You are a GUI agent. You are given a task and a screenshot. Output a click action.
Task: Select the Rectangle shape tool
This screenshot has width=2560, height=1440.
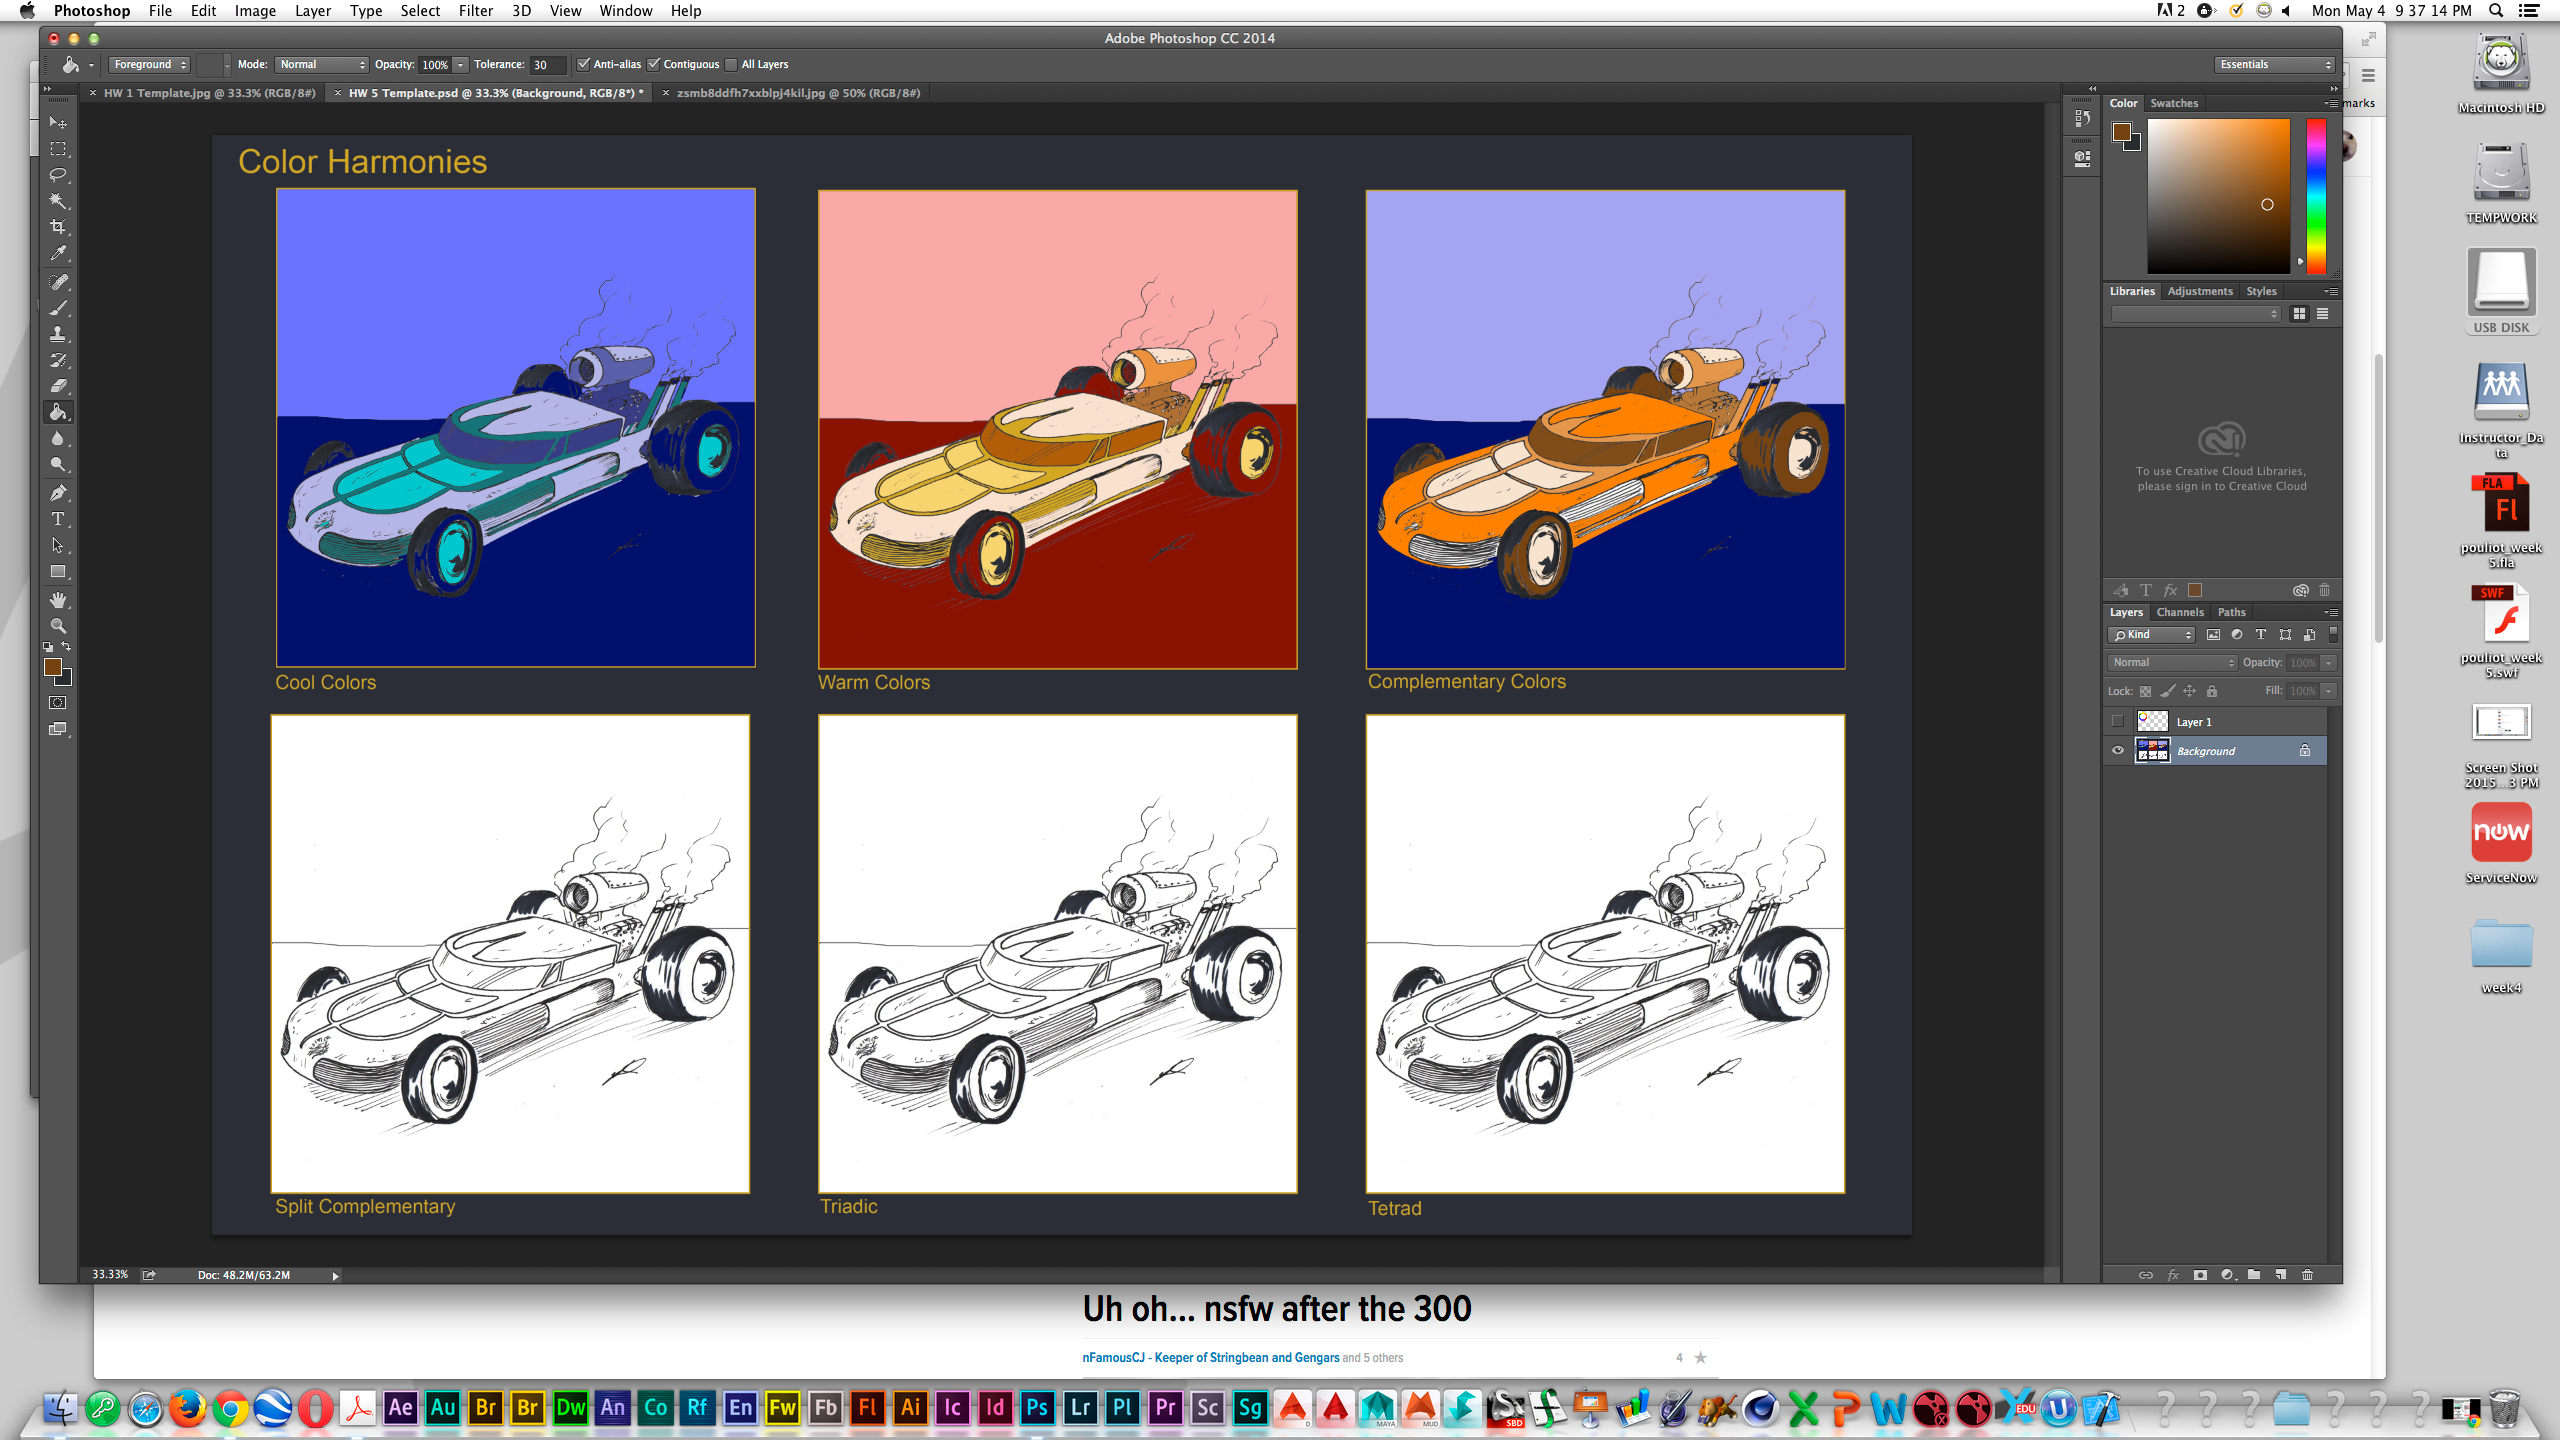58,572
